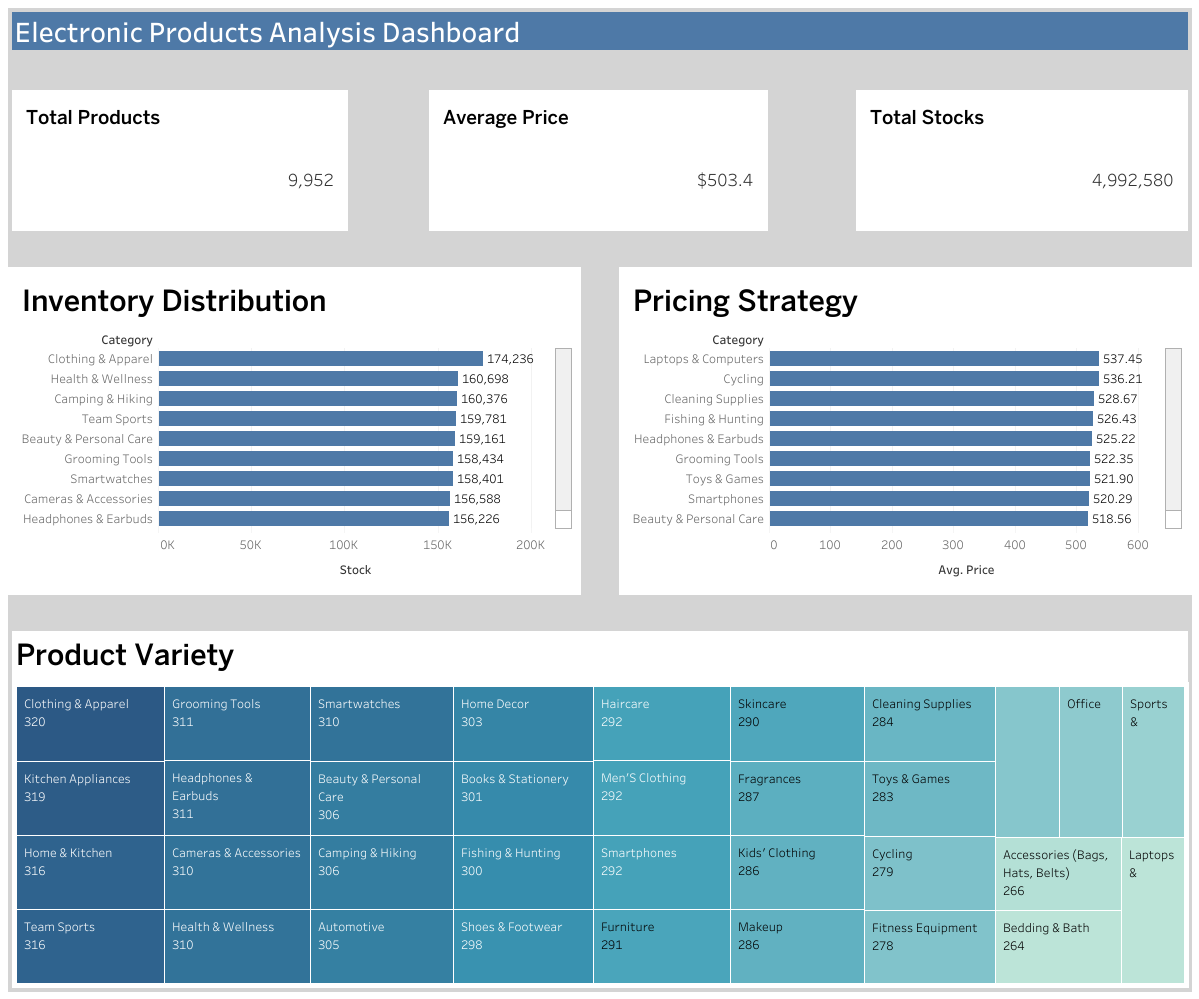The image size is (1199, 999).
Task: Select the Cameras & Accessories stock bar
Action: (304, 498)
